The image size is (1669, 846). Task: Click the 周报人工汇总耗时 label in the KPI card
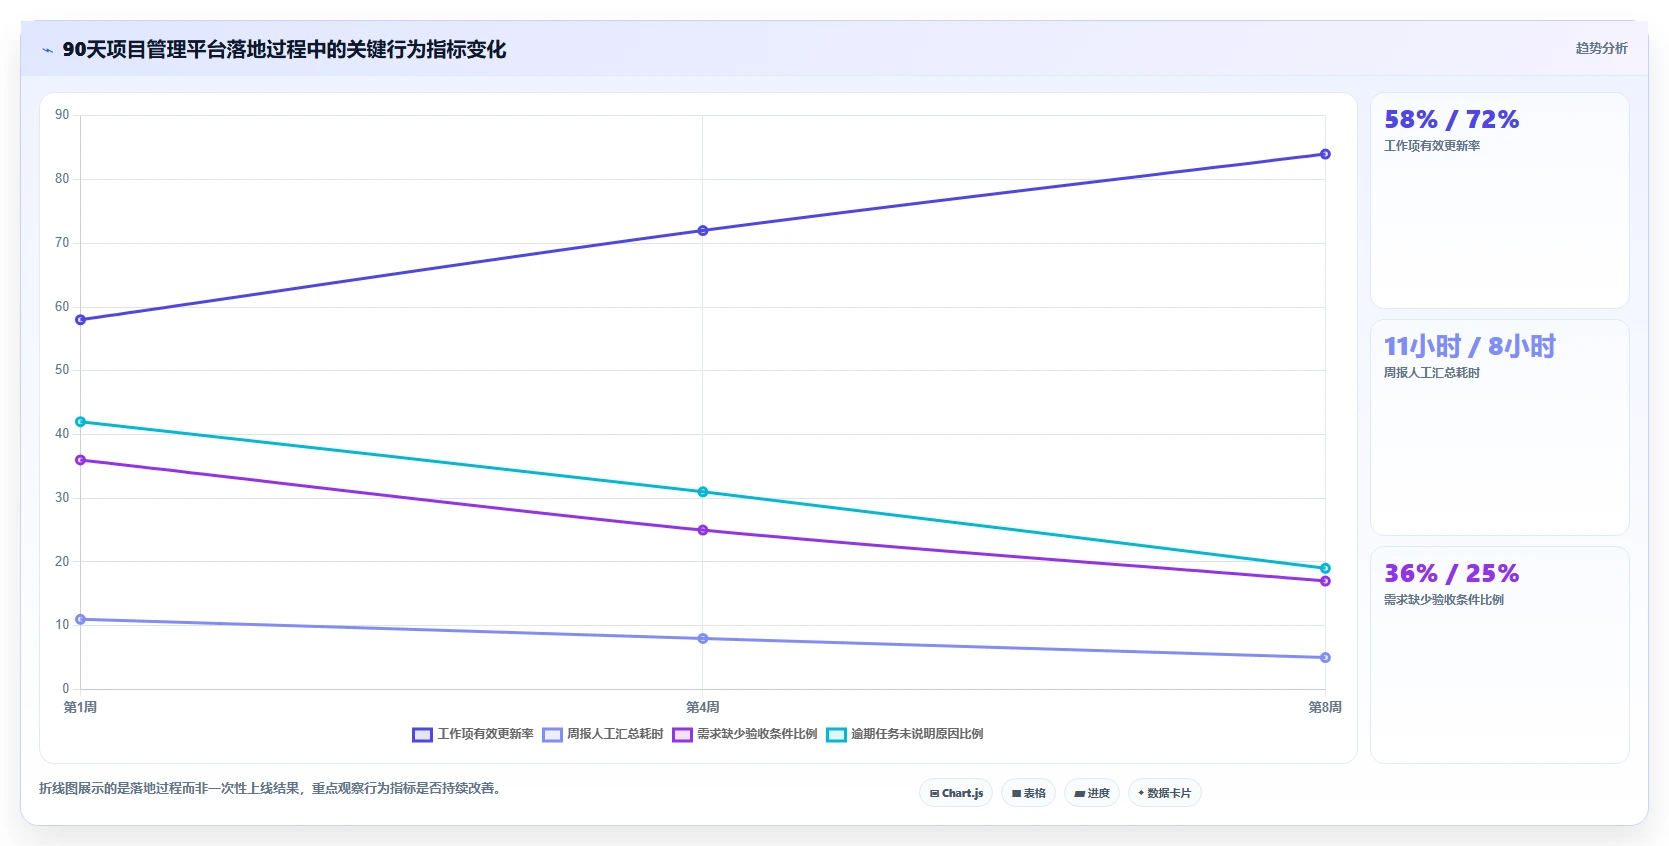pyautogui.click(x=1432, y=373)
